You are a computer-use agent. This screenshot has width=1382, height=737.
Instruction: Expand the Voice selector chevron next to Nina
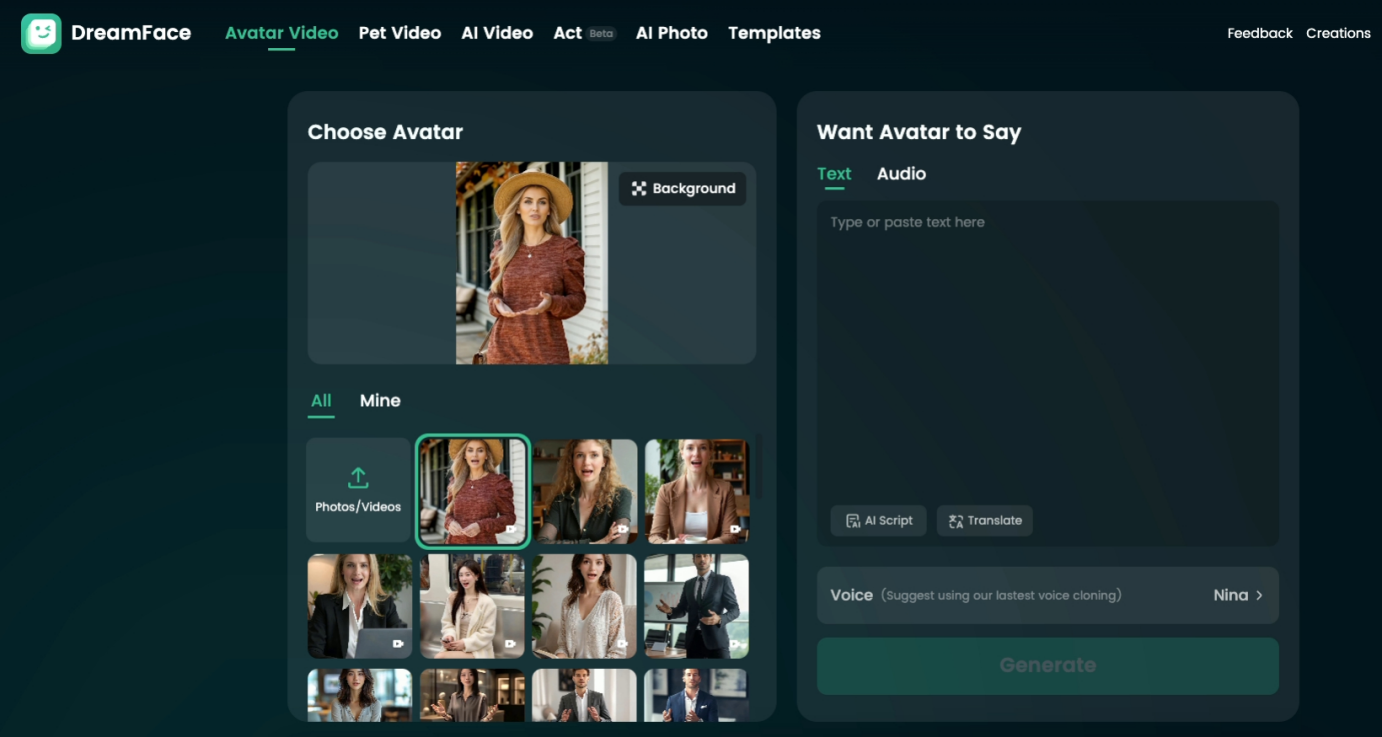click(1259, 595)
